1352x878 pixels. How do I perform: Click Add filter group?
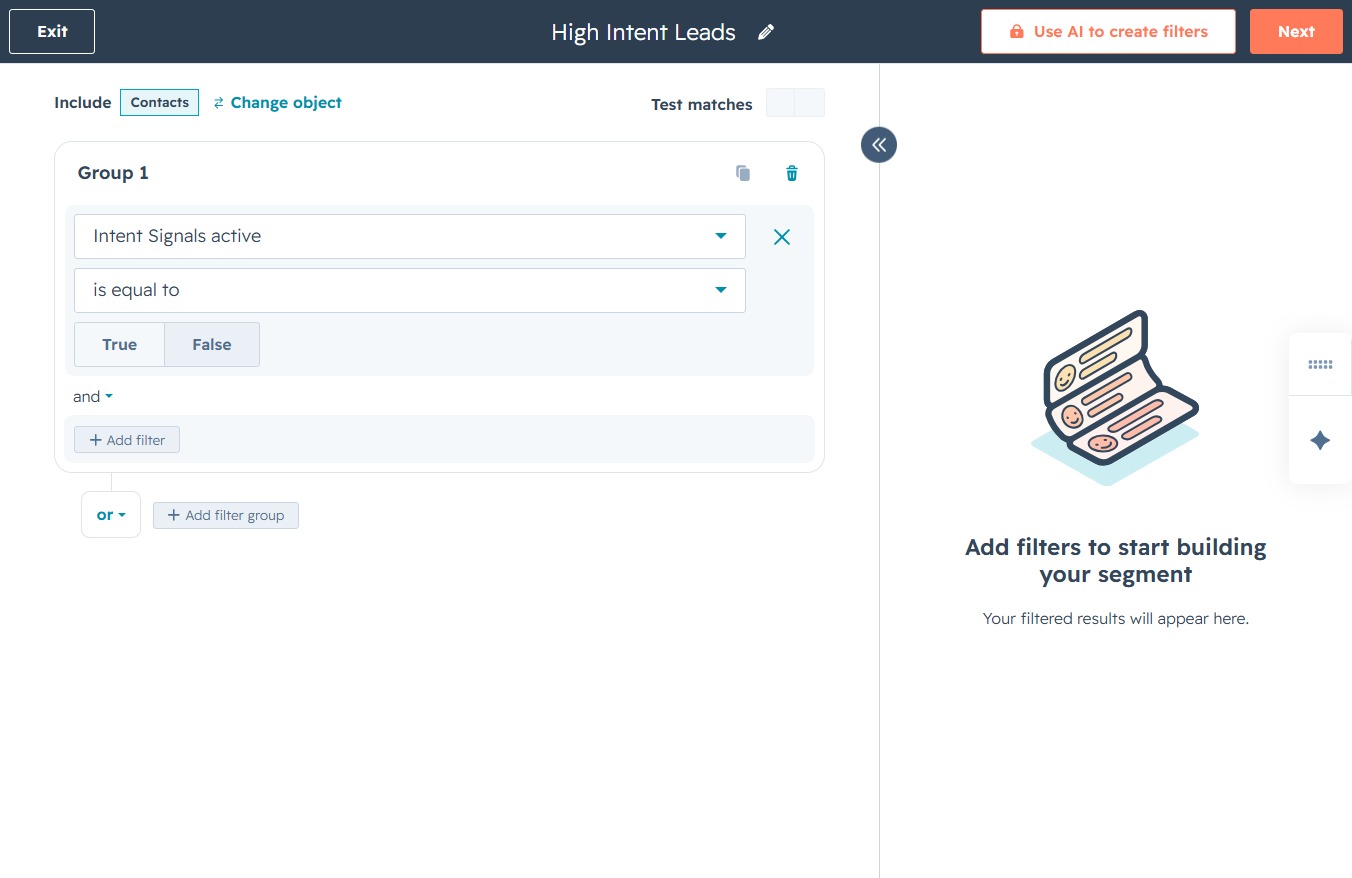[226, 515]
